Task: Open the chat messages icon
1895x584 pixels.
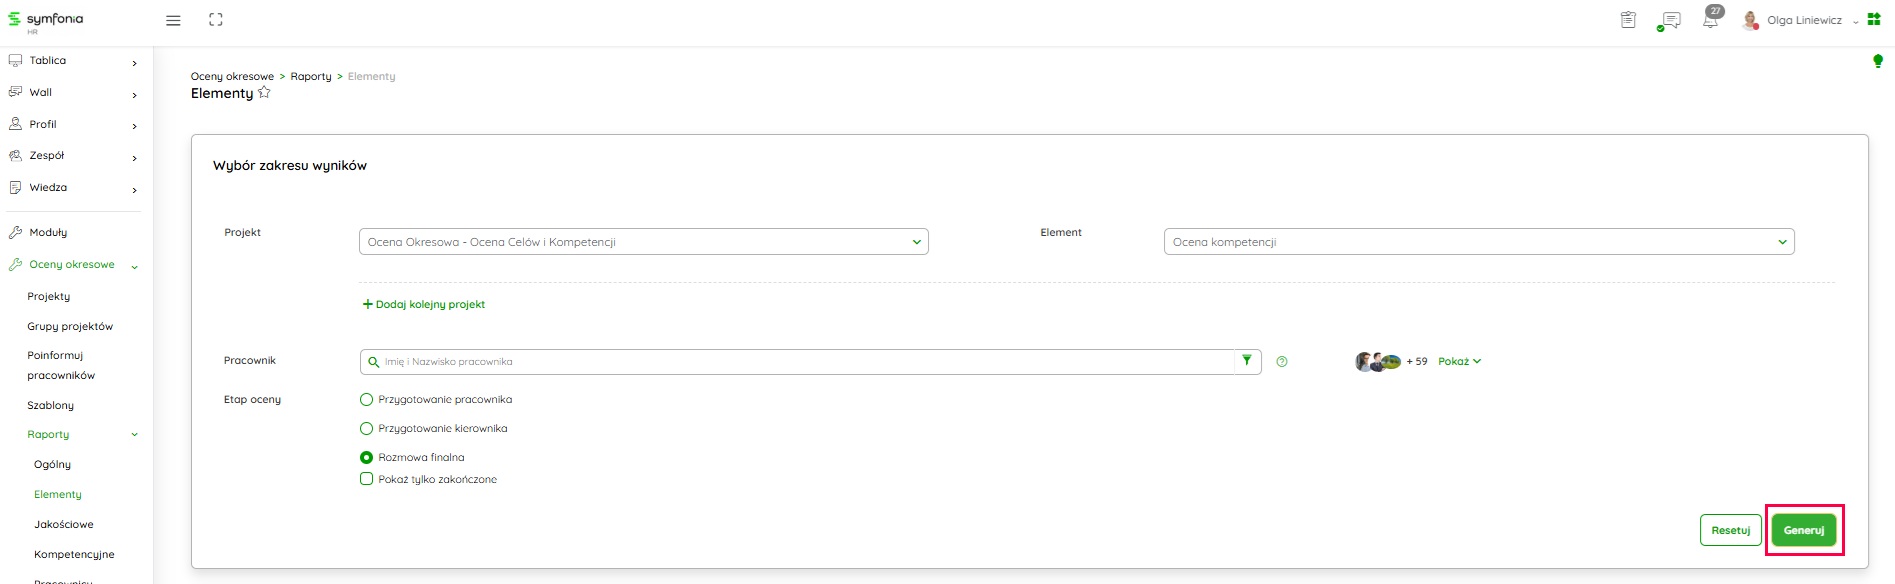Action: pyautogui.click(x=1669, y=20)
